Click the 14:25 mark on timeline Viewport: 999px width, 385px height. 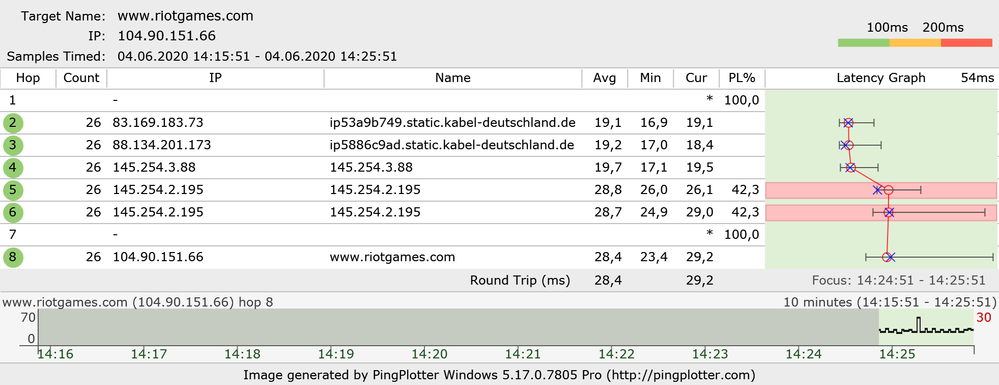pyautogui.click(x=898, y=354)
